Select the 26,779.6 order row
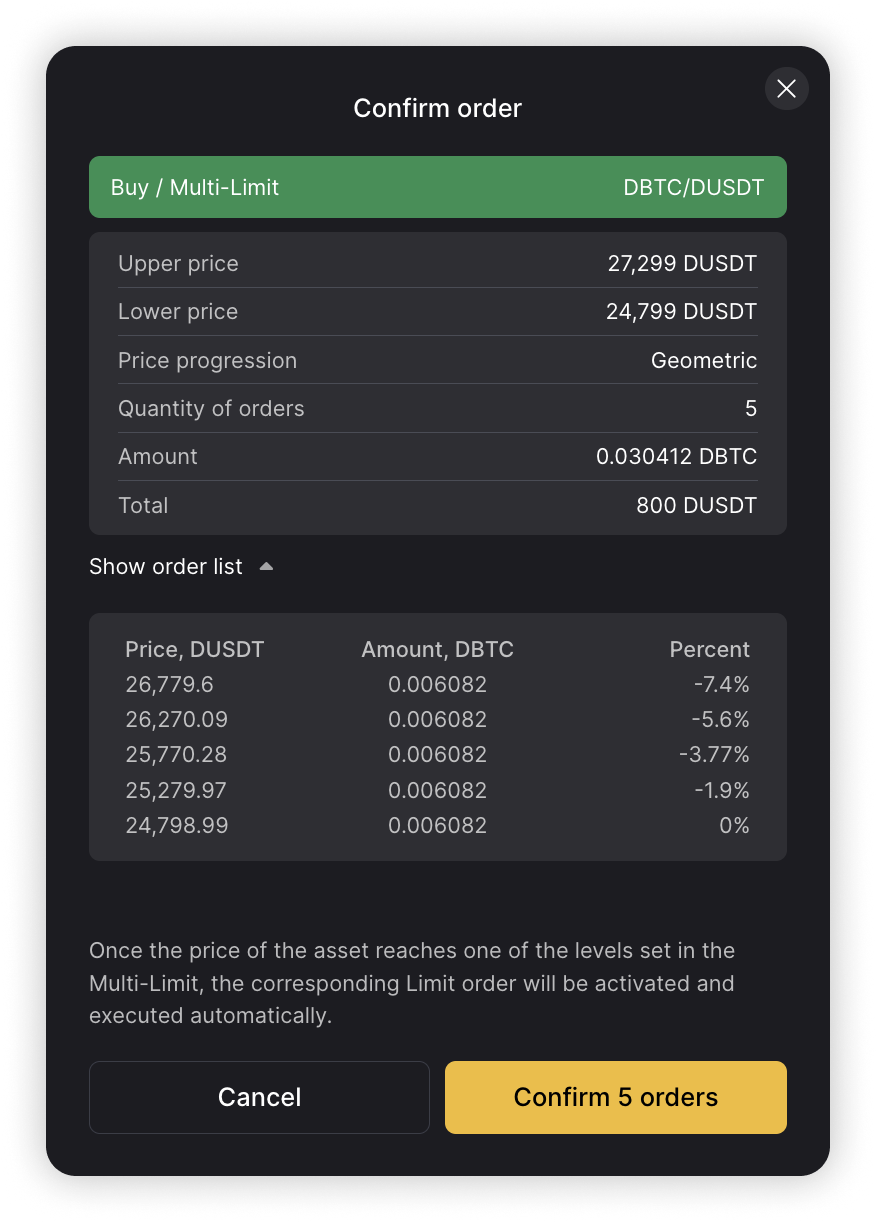Image resolution: width=876 pixels, height=1222 pixels. click(x=437, y=685)
